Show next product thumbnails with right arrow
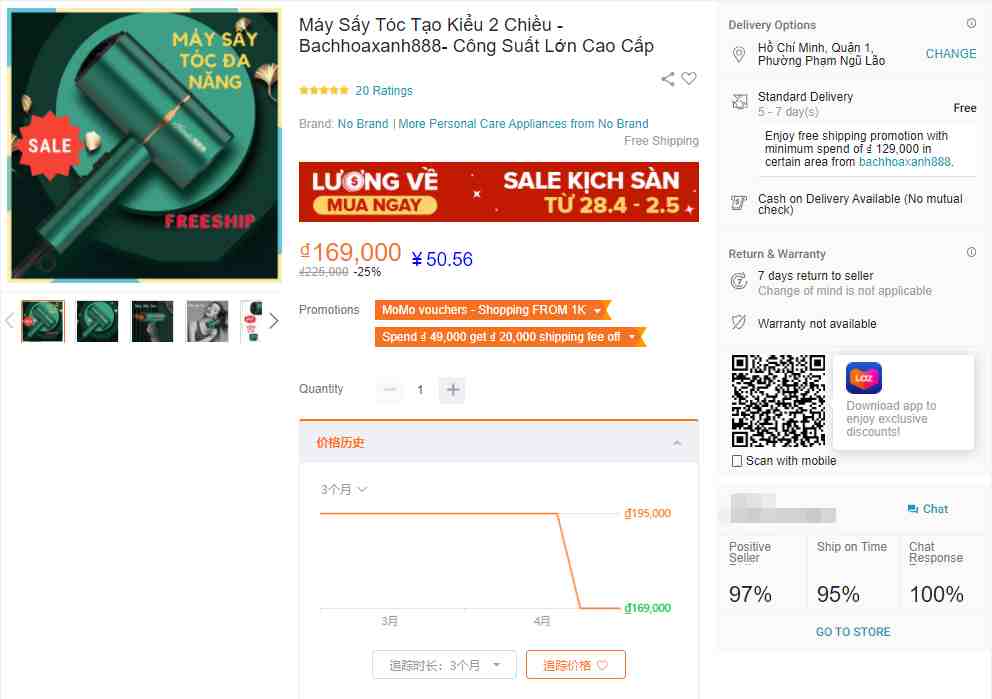The width and height of the screenshot is (992, 699). (x=273, y=321)
